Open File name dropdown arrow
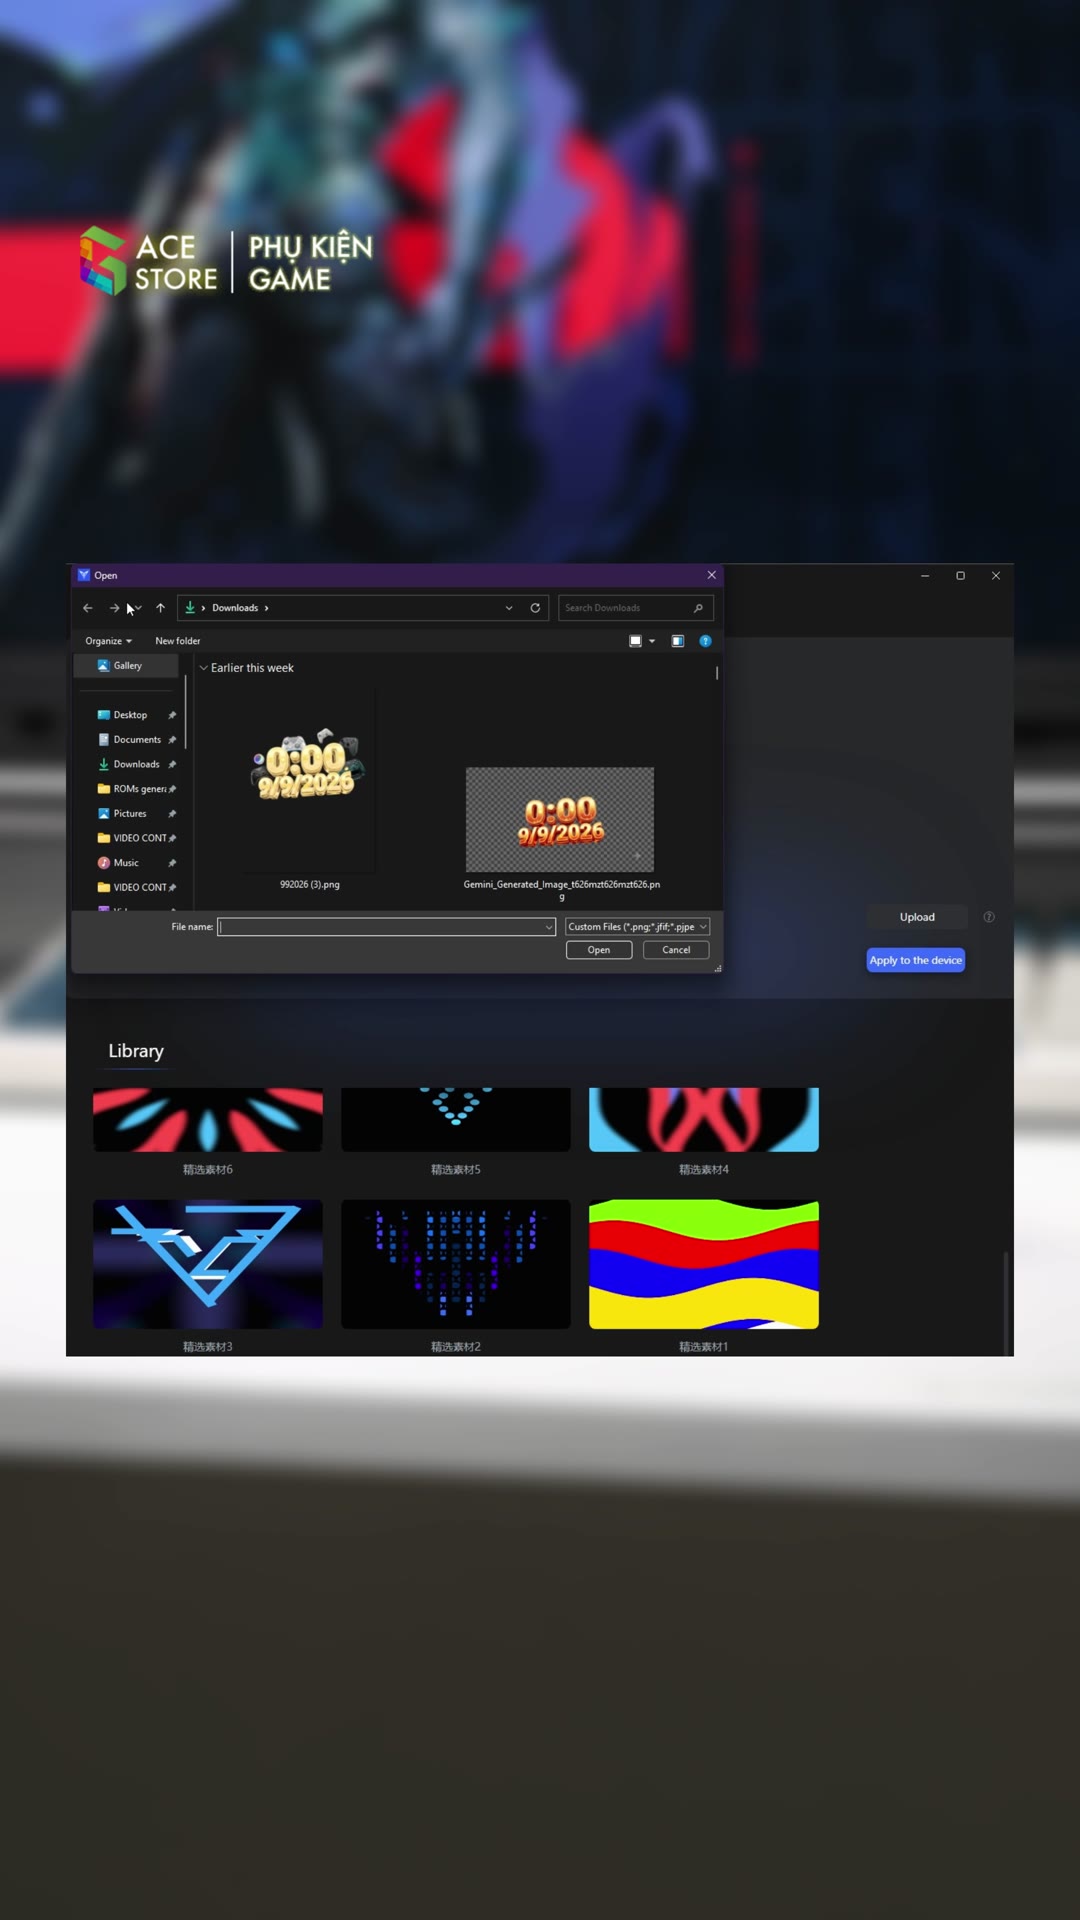Screen dimensions: 1080x1920 pos(549,927)
